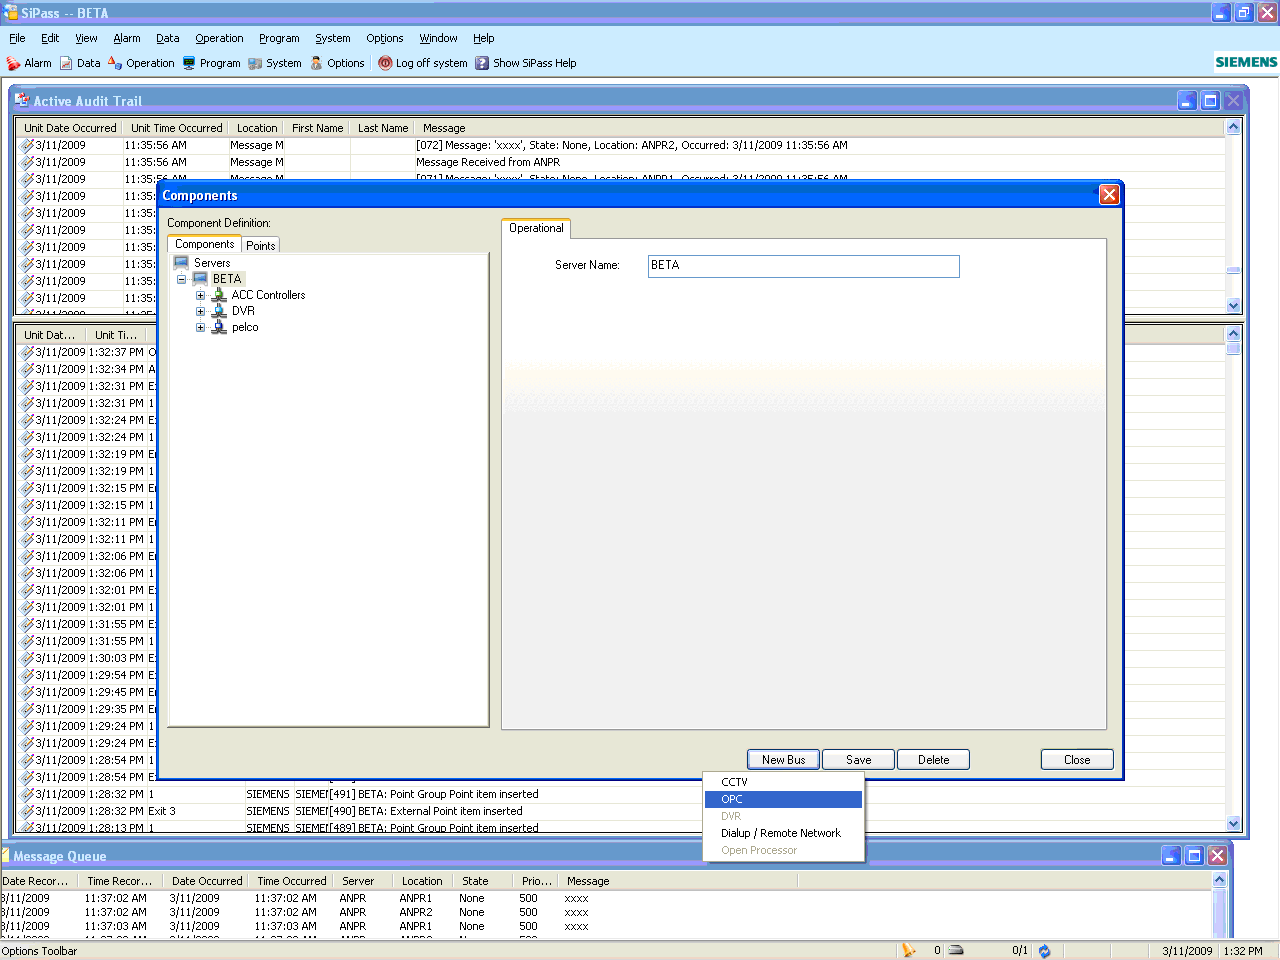Click the Log off system icon
Viewport: 1280px width, 960px height.
tap(385, 63)
